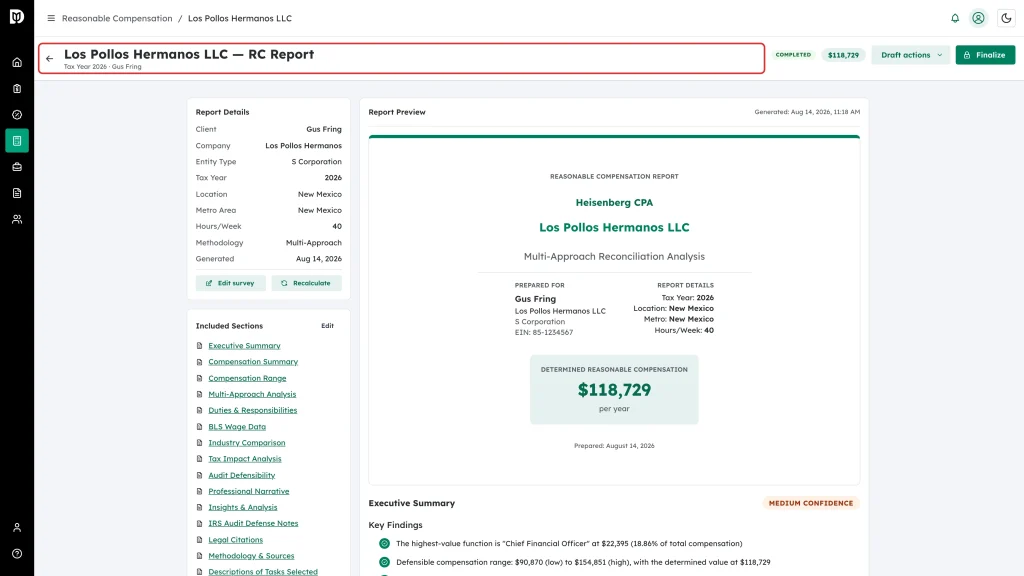
Task: Click the Recalculate button
Action: click(x=306, y=283)
